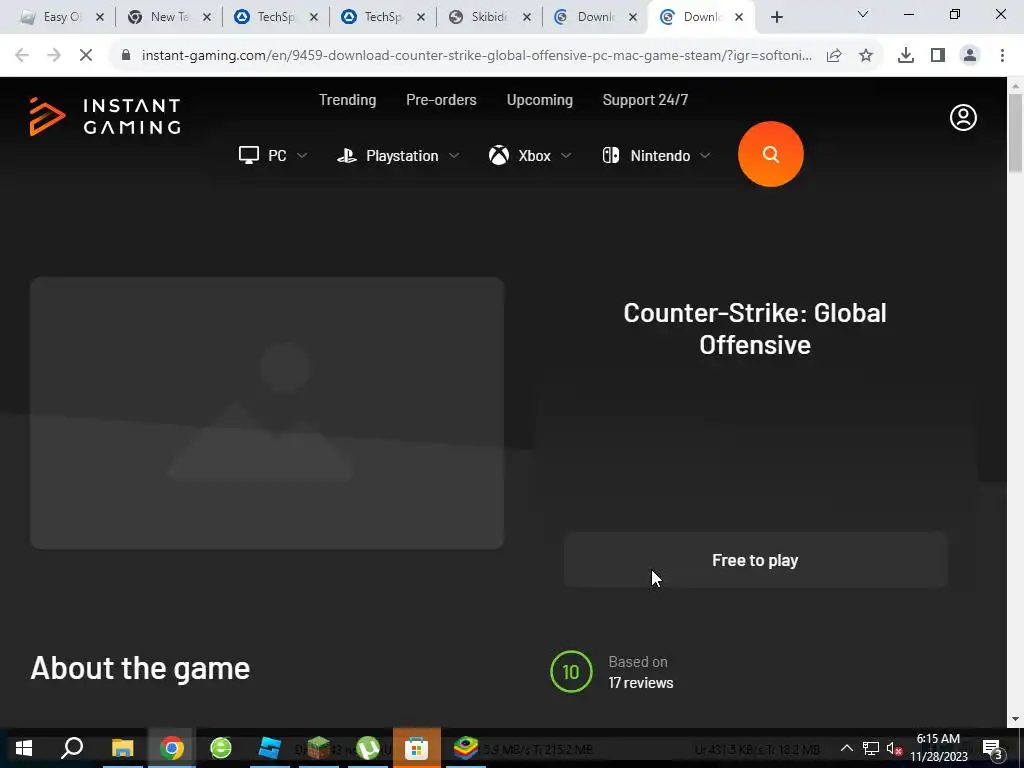Open Chrome downloads icon
The height and width of the screenshot is (768, 1024).
click(906, 56)
